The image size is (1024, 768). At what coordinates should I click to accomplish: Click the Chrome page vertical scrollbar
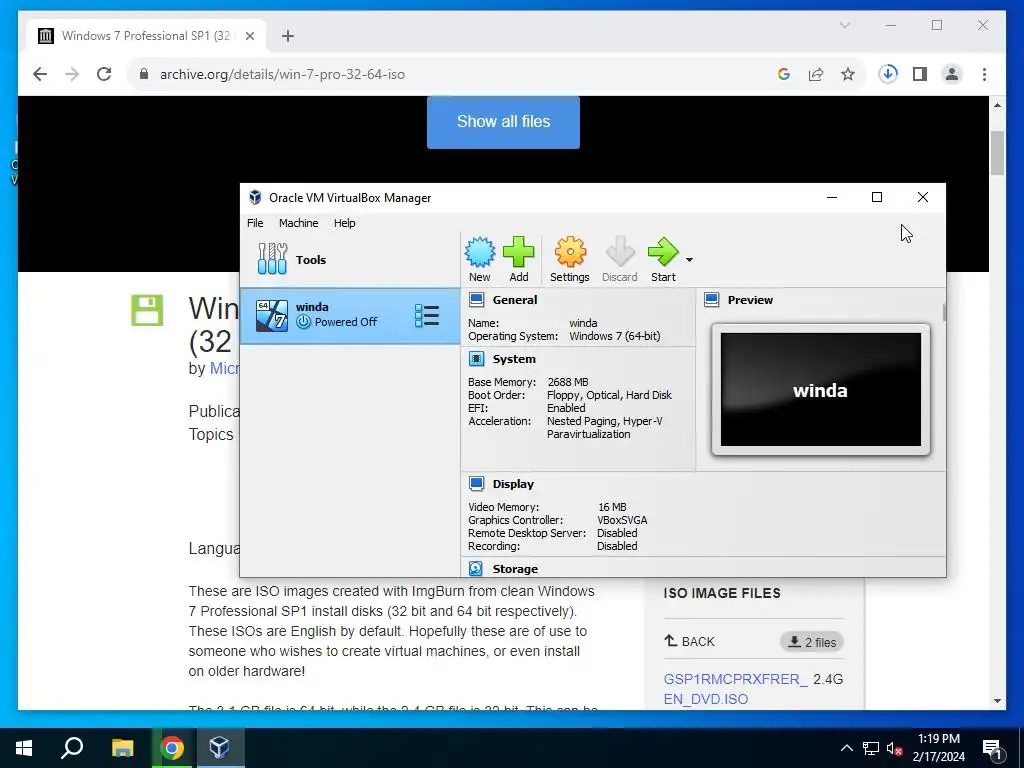tap(997, 153)
